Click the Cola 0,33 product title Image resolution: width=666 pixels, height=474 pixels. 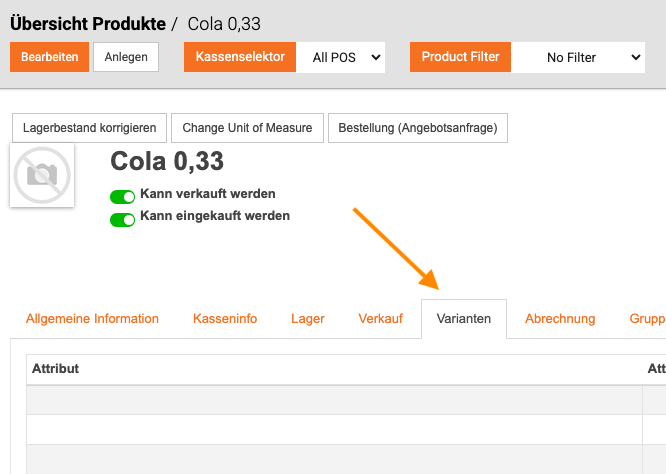coord(167,161)
